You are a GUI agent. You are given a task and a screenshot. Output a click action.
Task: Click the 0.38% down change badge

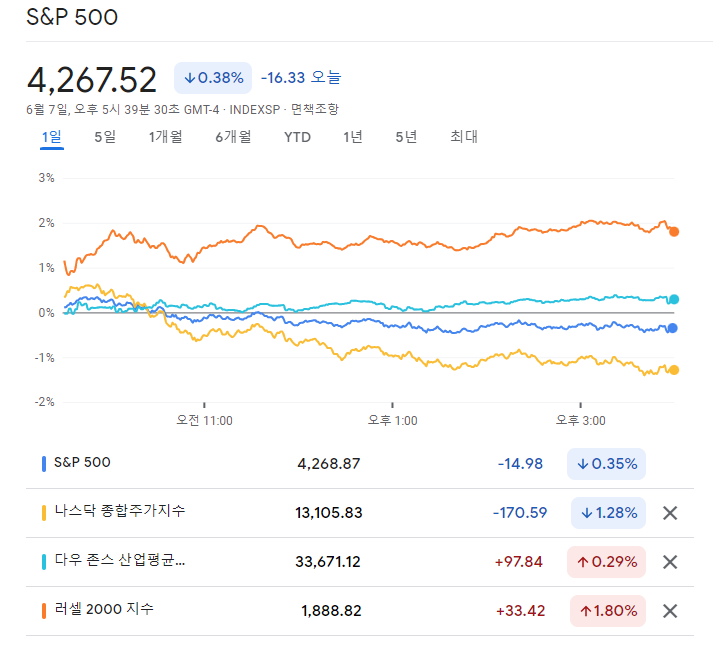(x=213, y=78)
